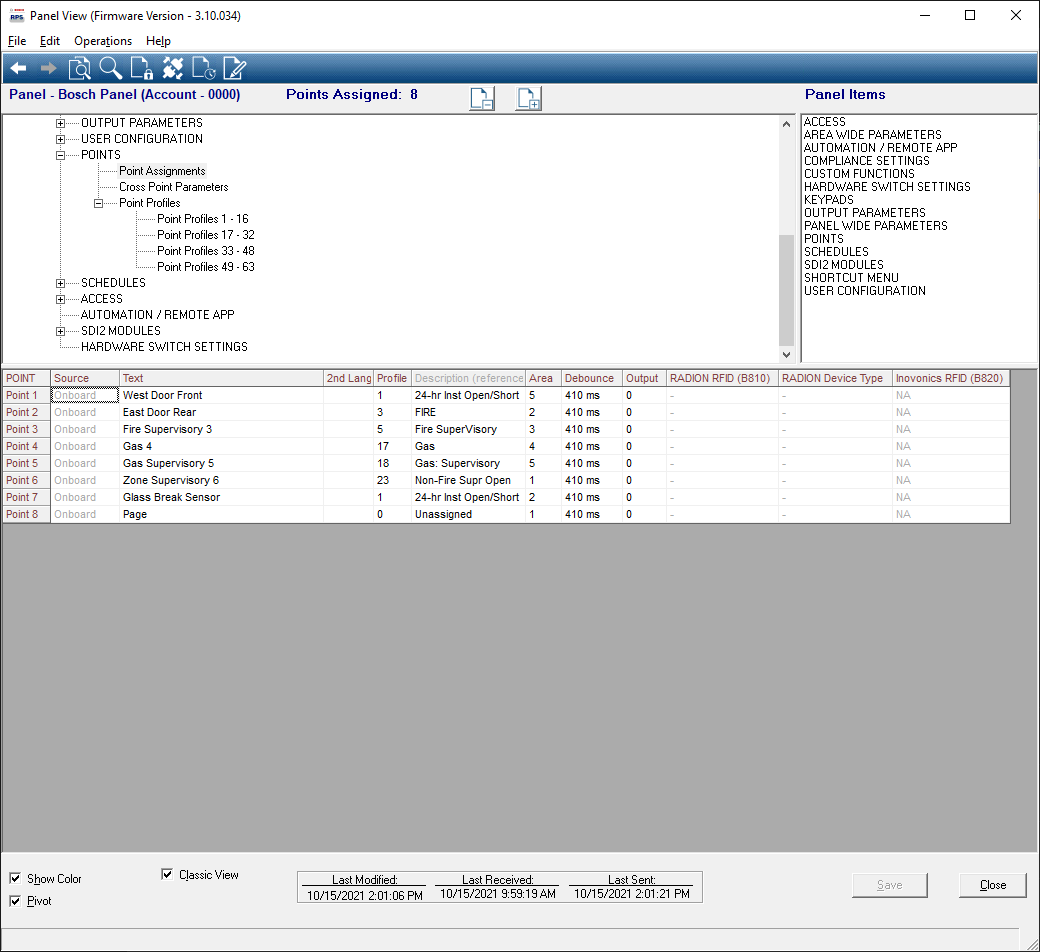Expand the SDI2 MODULES tree node
Screen dimensions: 1040x952
[61, 331]
